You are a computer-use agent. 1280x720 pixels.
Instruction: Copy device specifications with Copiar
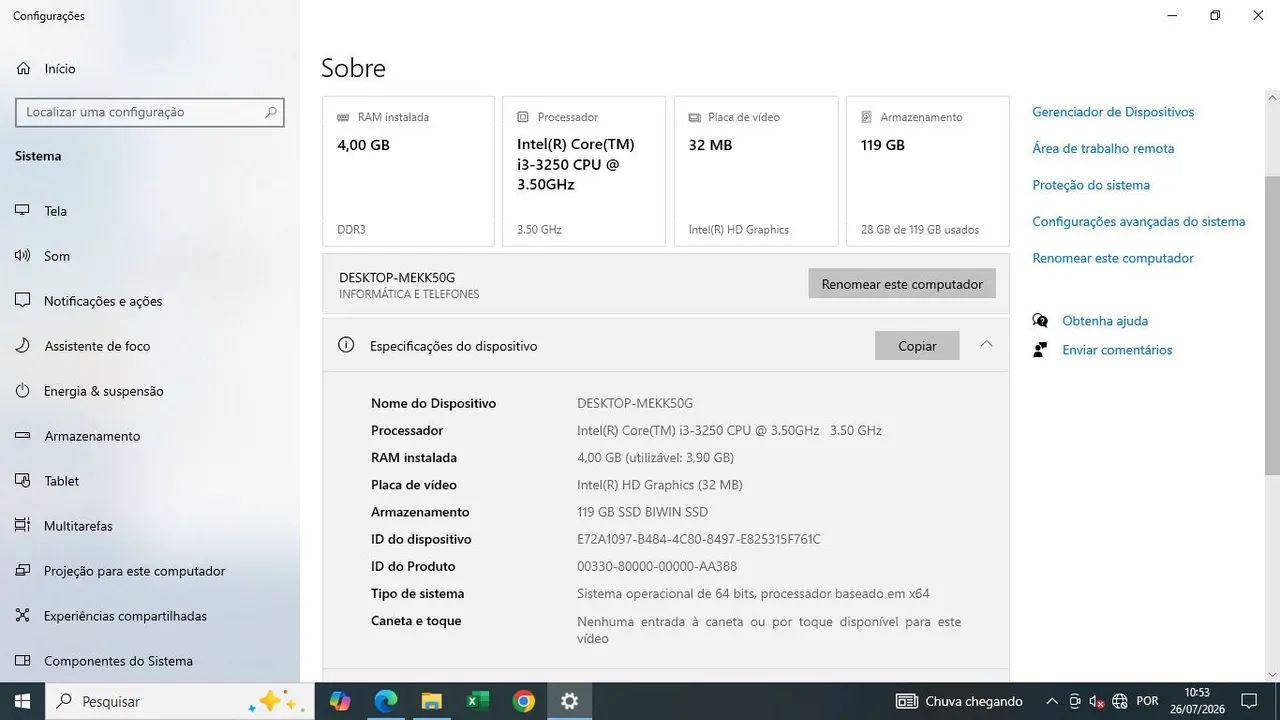coord(917,346)
